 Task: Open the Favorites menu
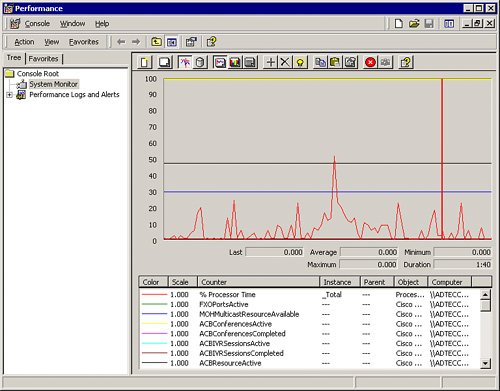84,42
